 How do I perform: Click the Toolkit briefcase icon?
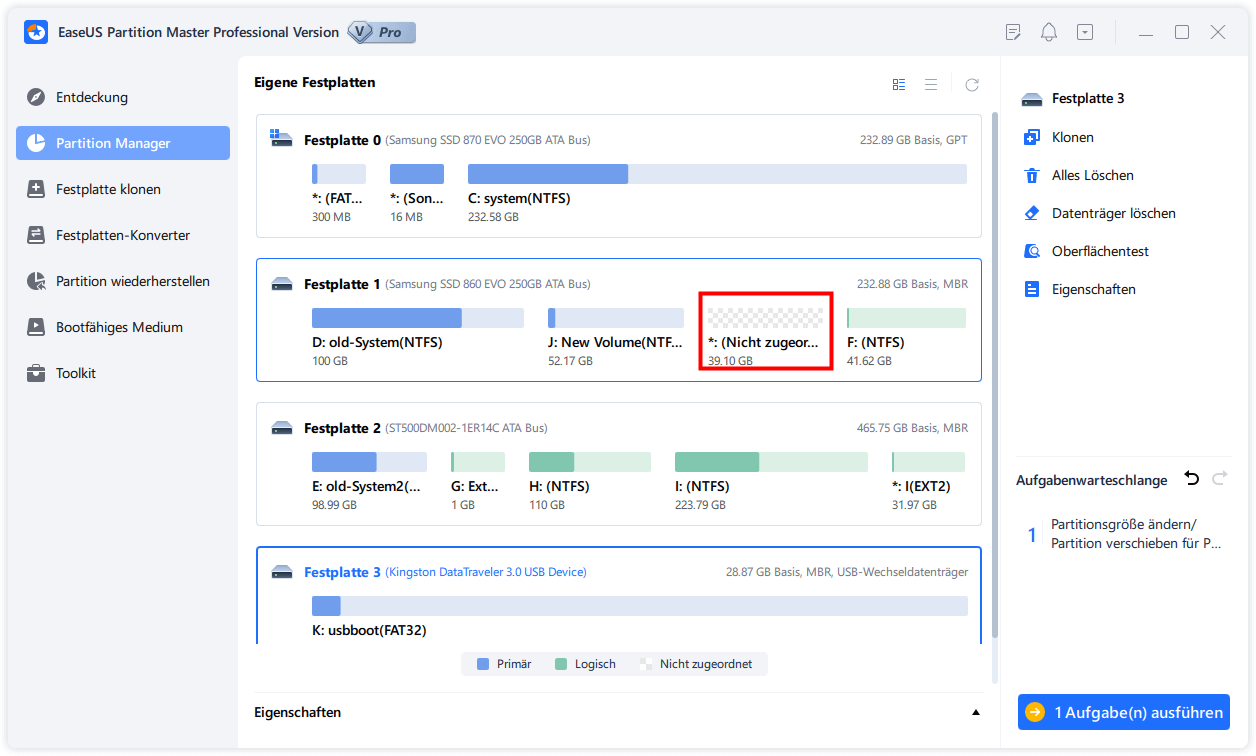(36, 373)
